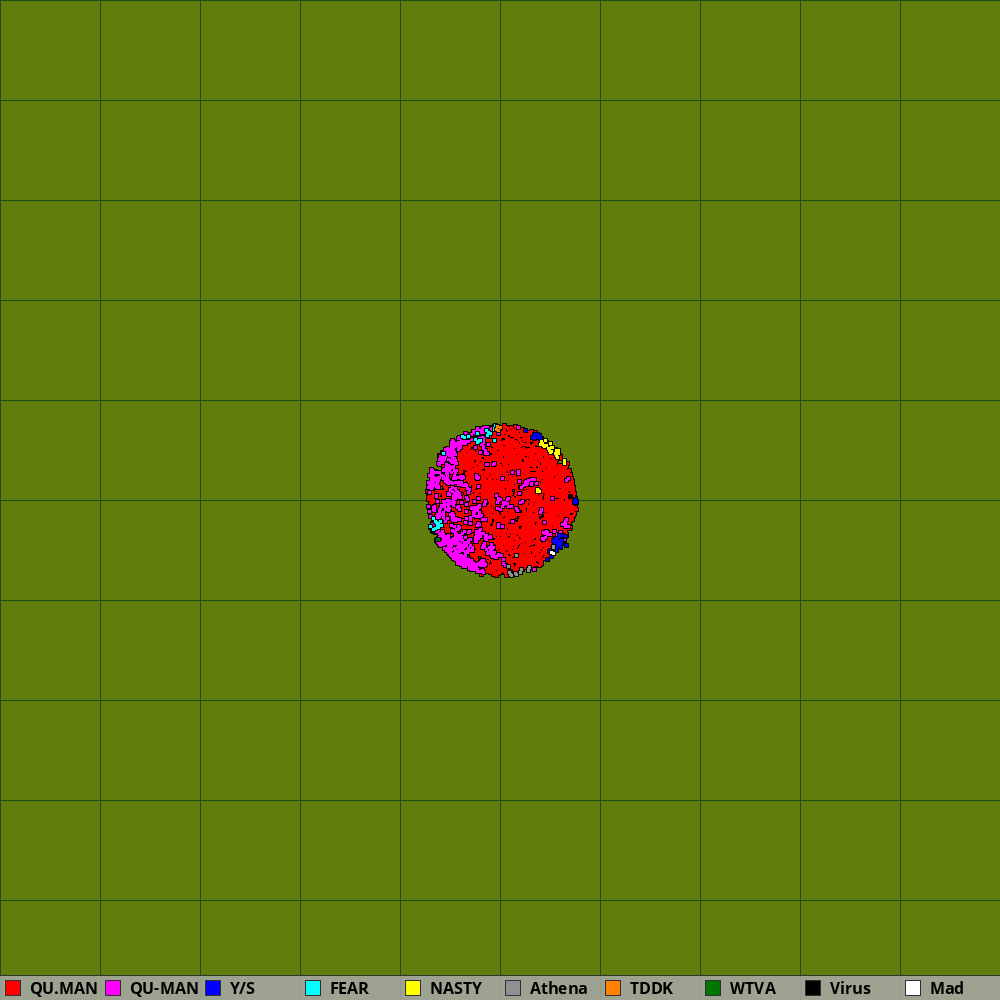The image size is (1000, 1000).
Task: Click the TDDK label in the legend
Action: tap(651, 988)
